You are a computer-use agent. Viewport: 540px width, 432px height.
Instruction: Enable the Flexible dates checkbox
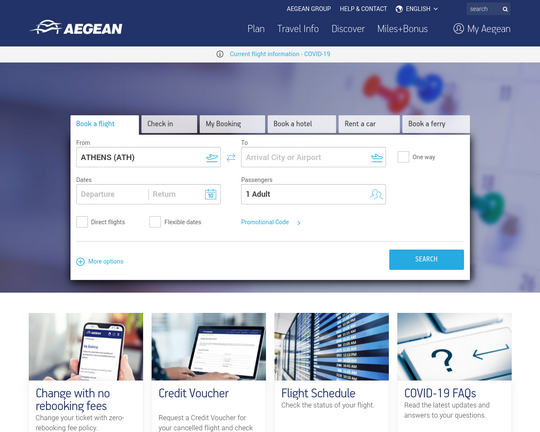155,222
